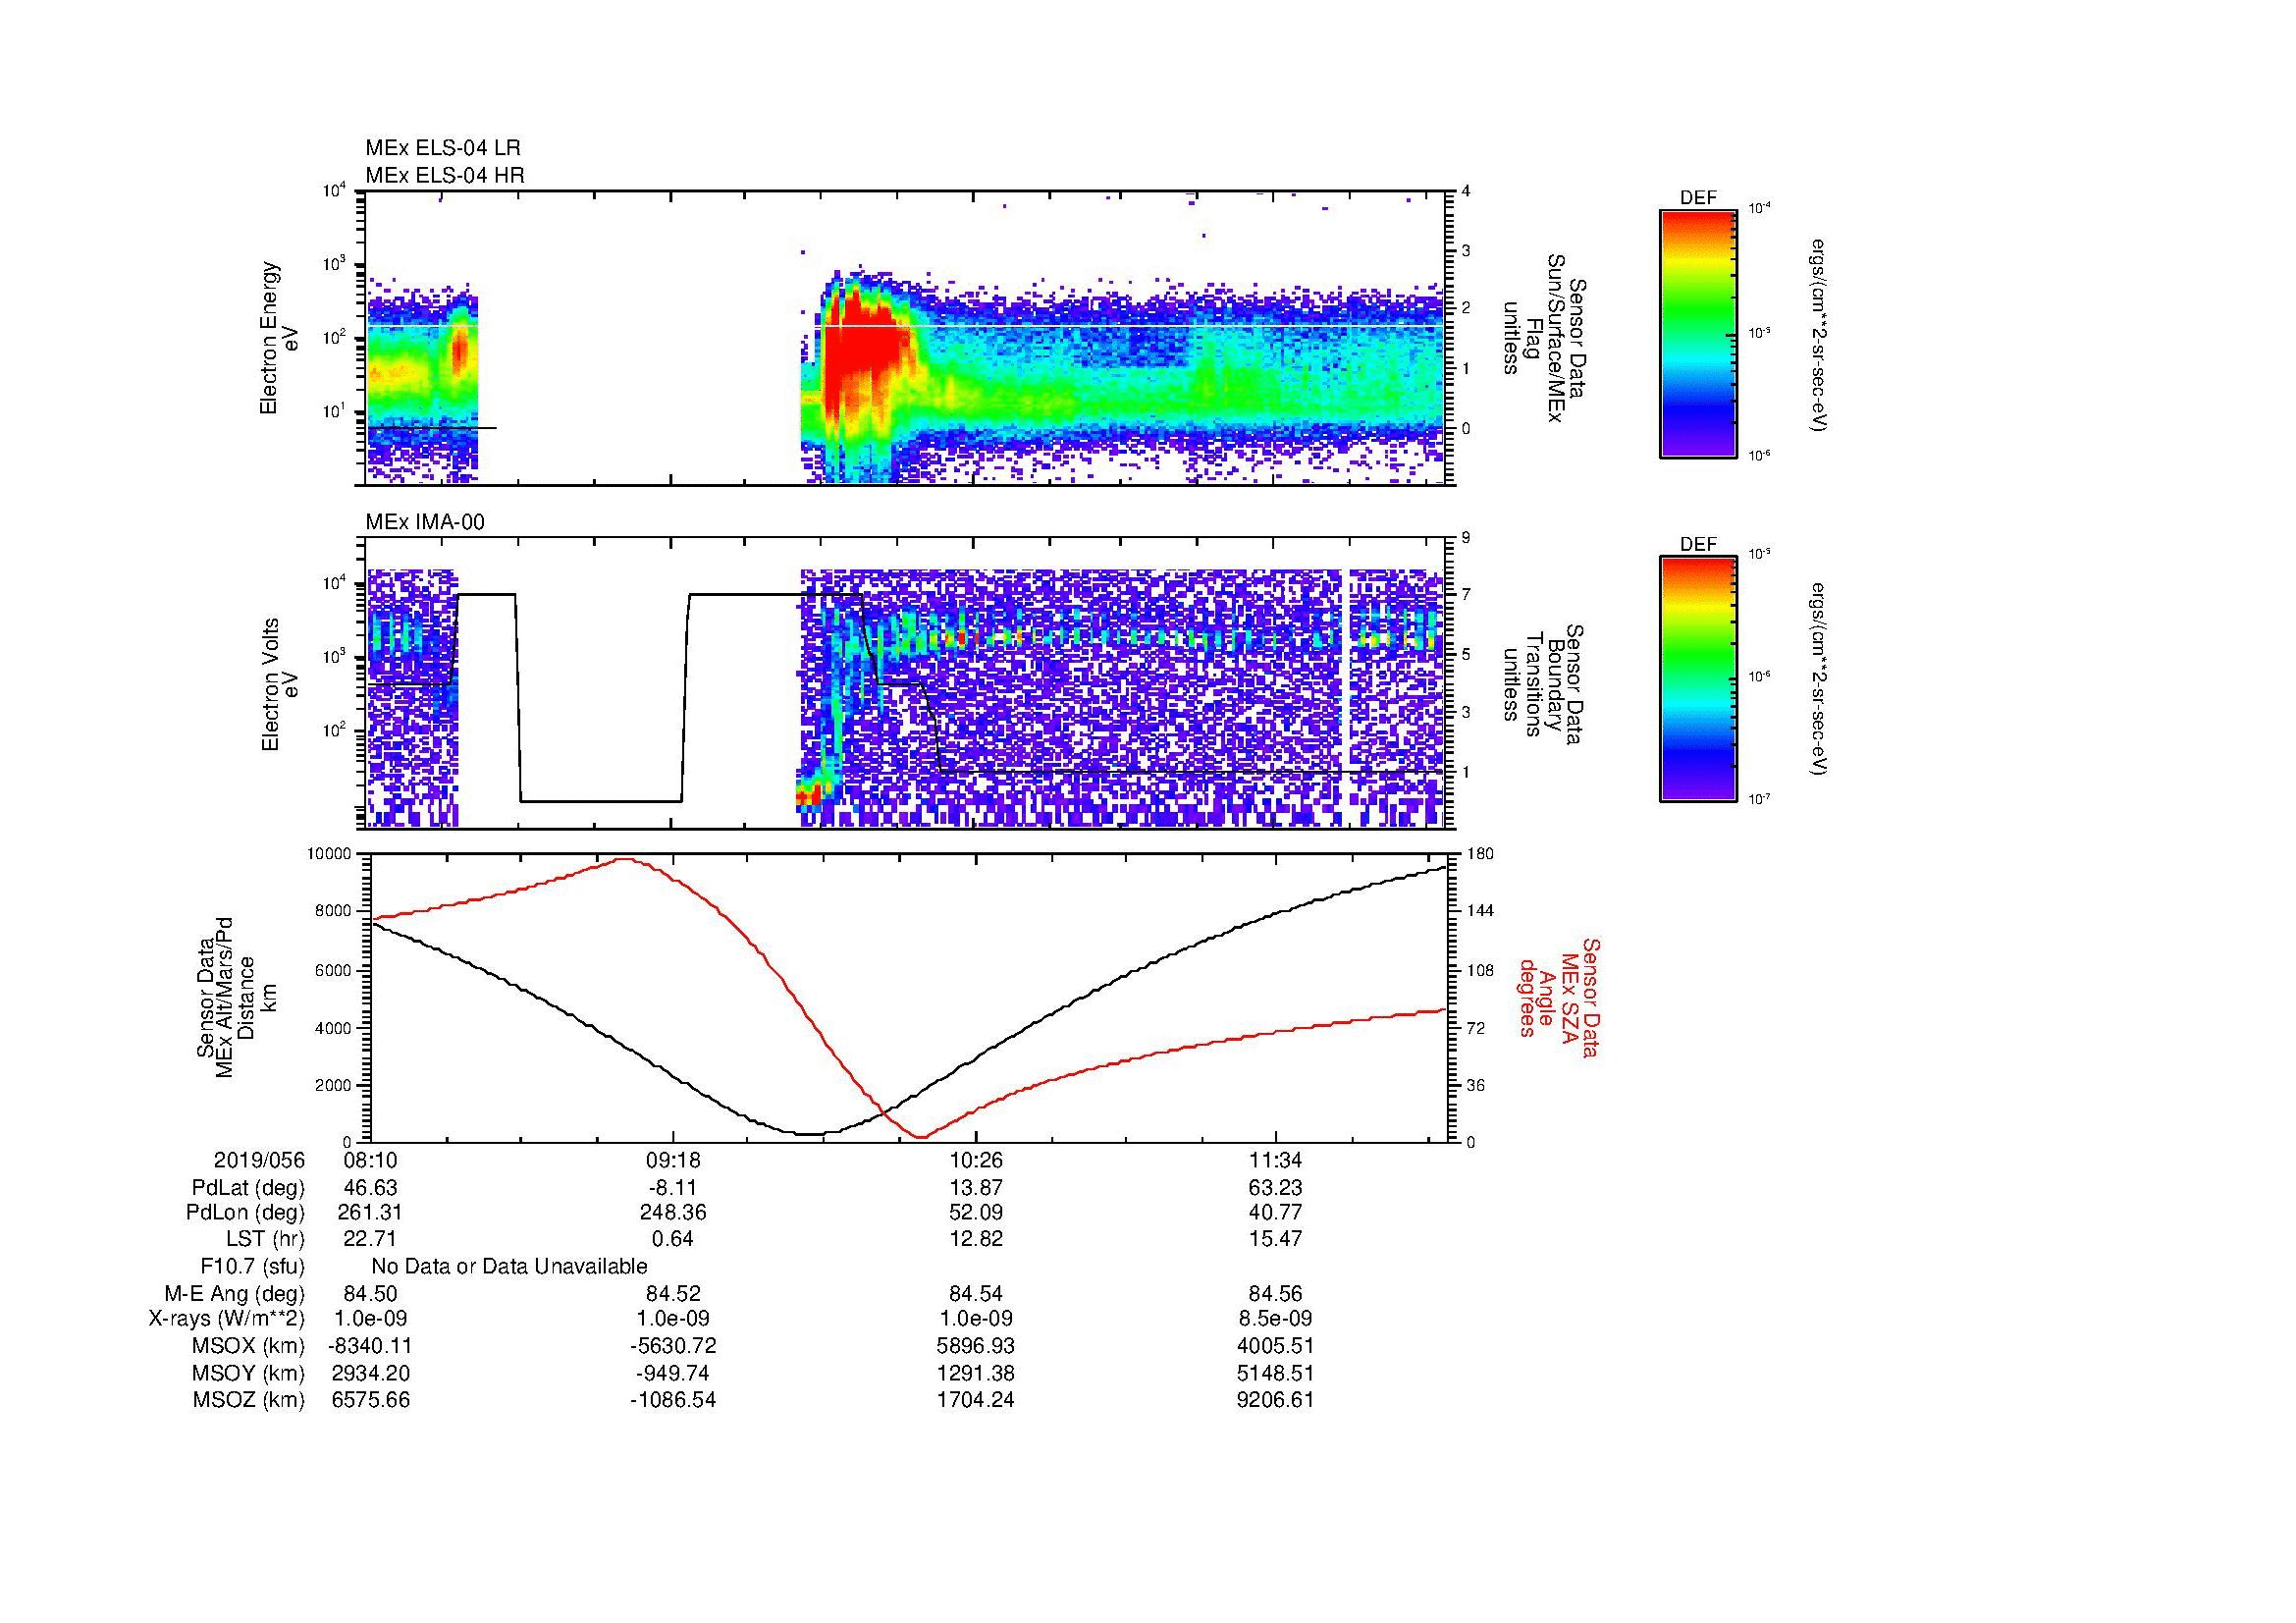Screen dimensions: 2296x1623
Task: Click the 'MEx IMA-00' panel title
Action: tap(425, 522)
